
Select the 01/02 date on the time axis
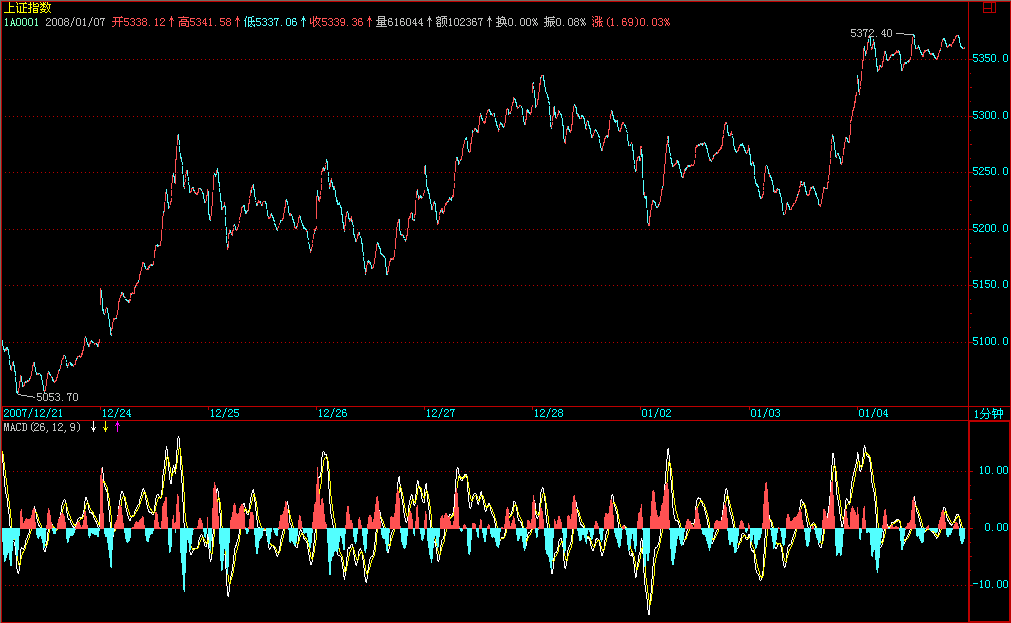[x=656, y=413]
